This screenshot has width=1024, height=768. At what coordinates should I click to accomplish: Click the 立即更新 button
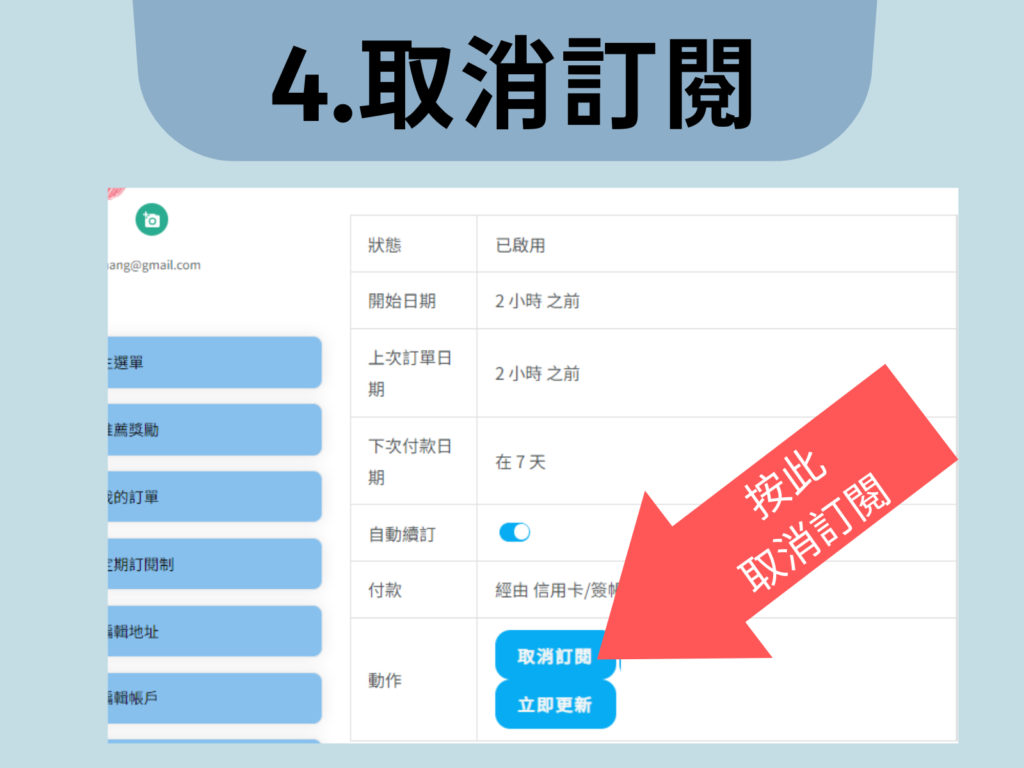point(555,705)
